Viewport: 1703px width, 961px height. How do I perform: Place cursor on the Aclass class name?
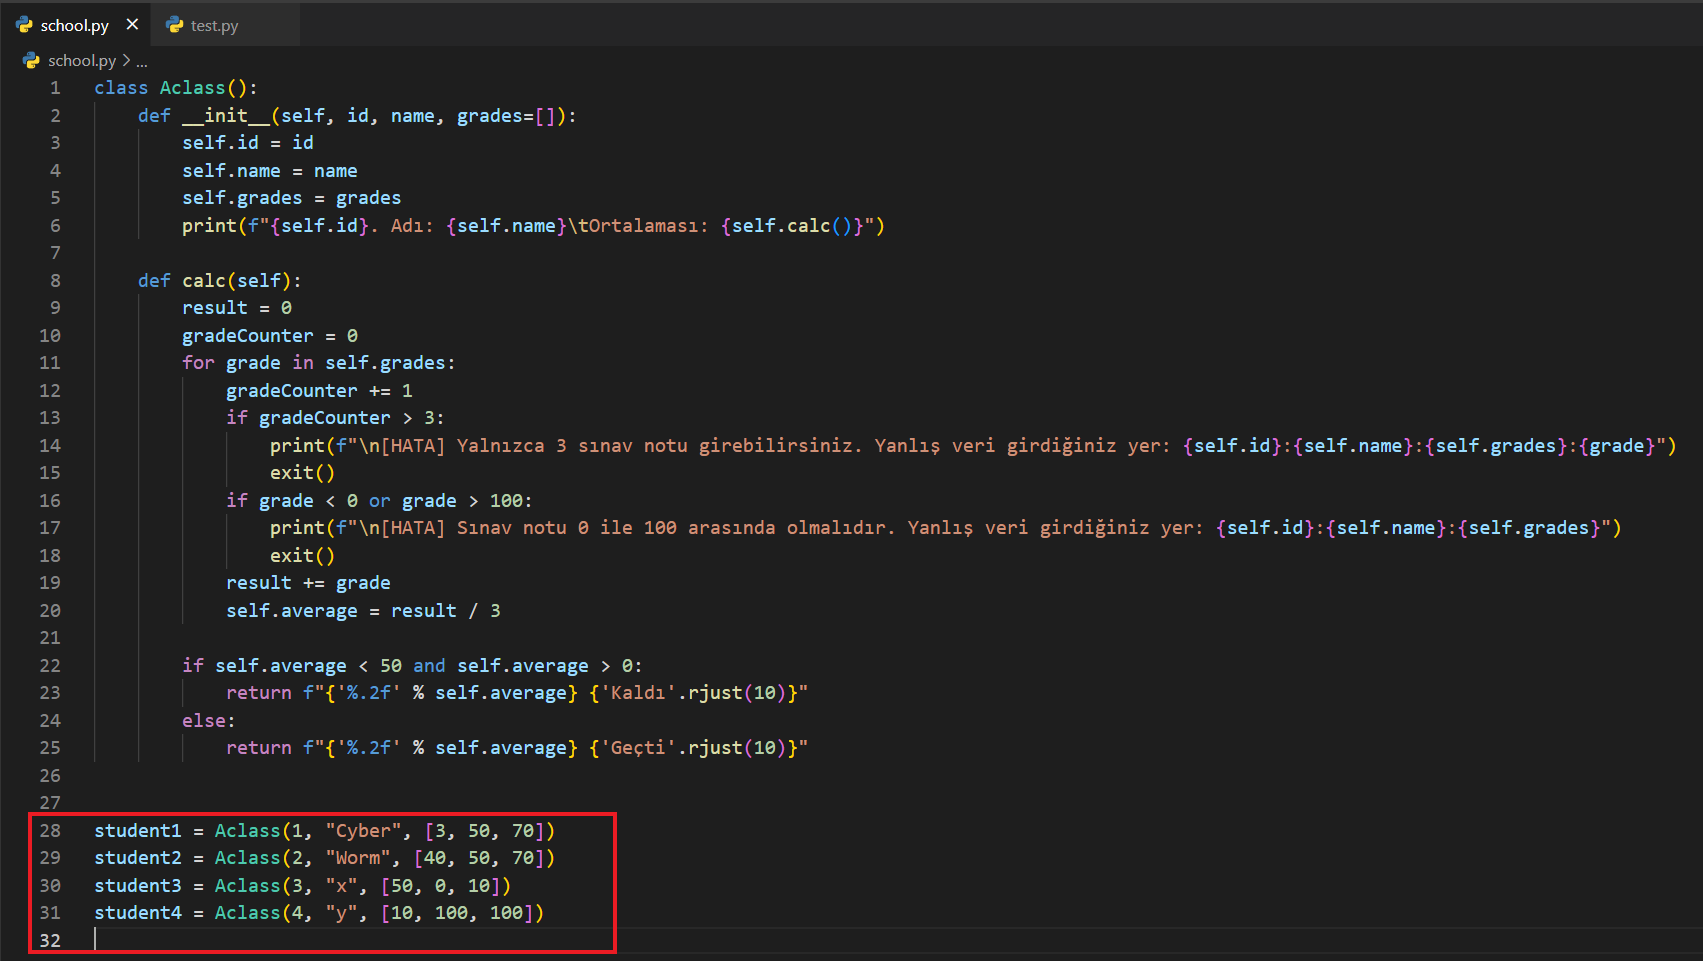pos(192,88)
